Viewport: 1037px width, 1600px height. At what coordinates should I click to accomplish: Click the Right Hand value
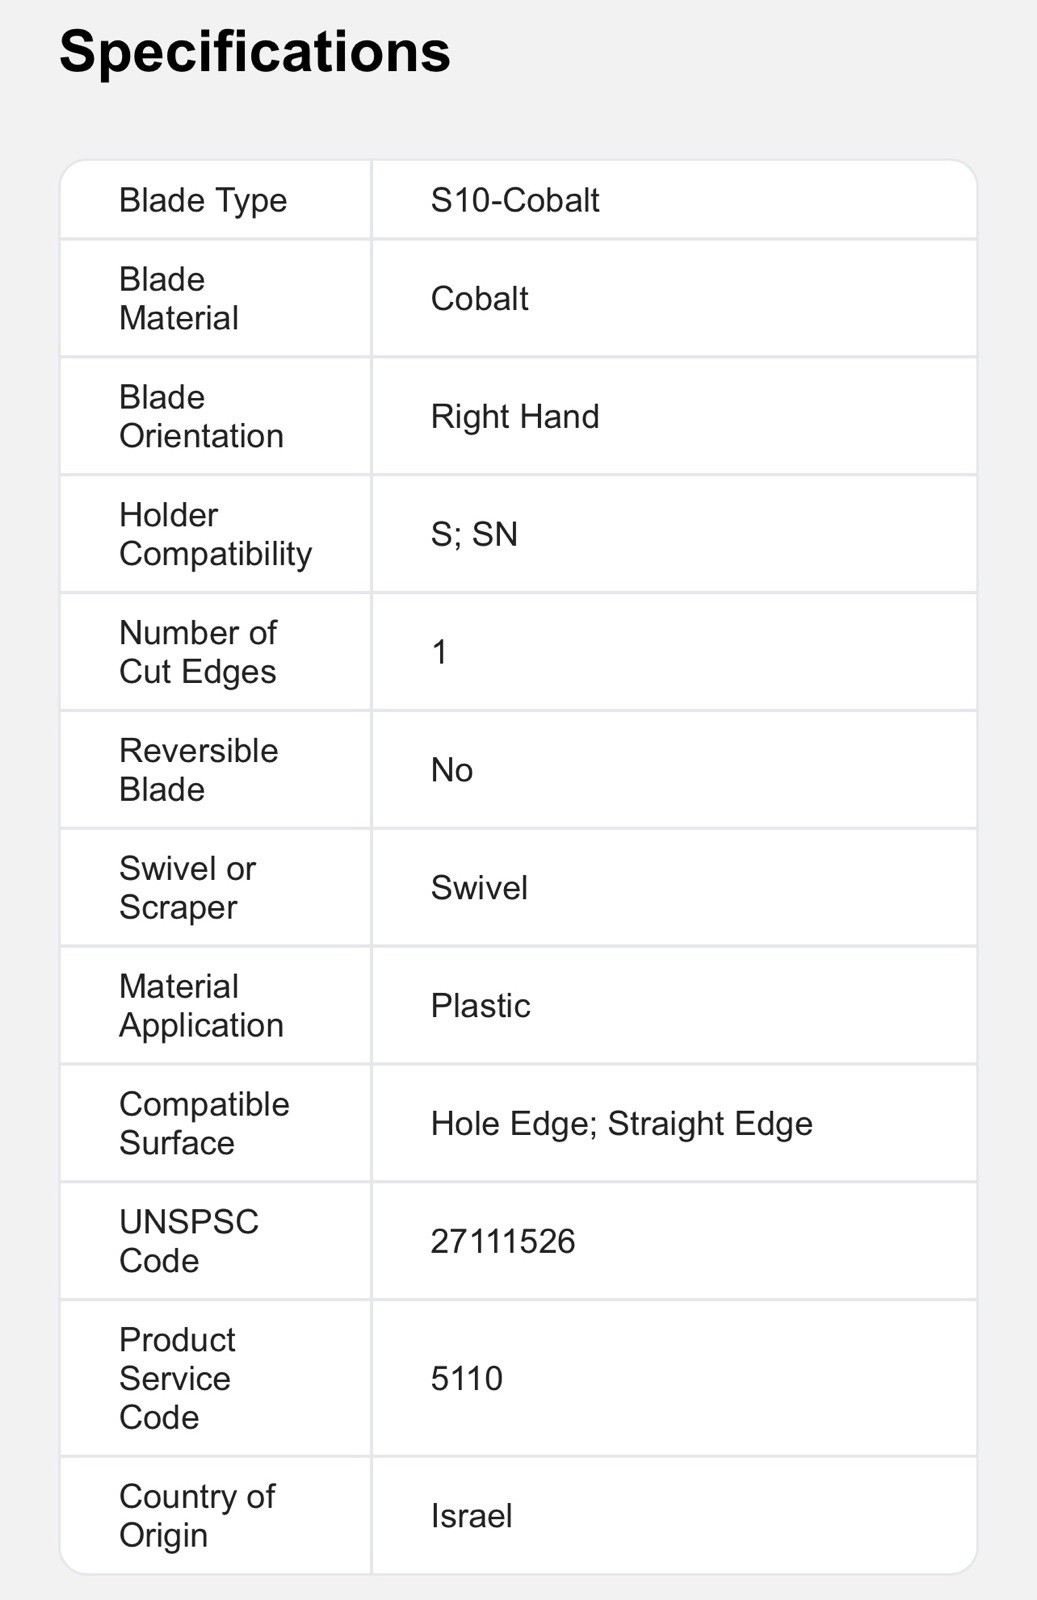coord(515,416)
